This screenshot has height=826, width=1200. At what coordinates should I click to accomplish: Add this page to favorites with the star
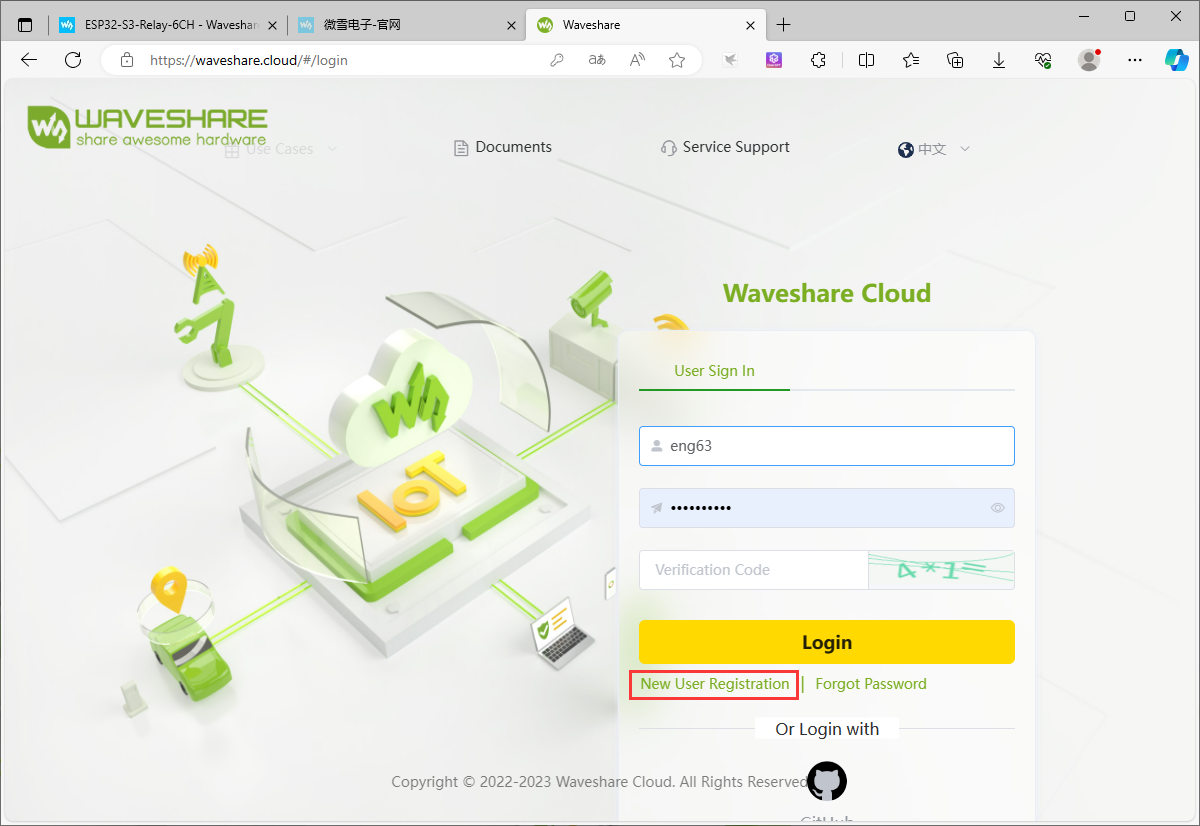(677, 60)
